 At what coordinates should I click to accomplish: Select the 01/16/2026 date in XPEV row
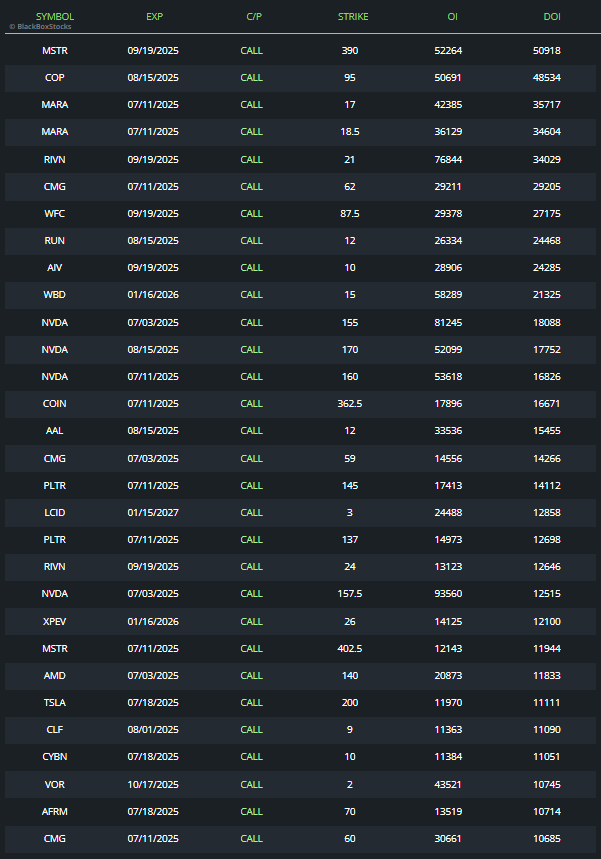pyautogui.click(x=153, y=621)
